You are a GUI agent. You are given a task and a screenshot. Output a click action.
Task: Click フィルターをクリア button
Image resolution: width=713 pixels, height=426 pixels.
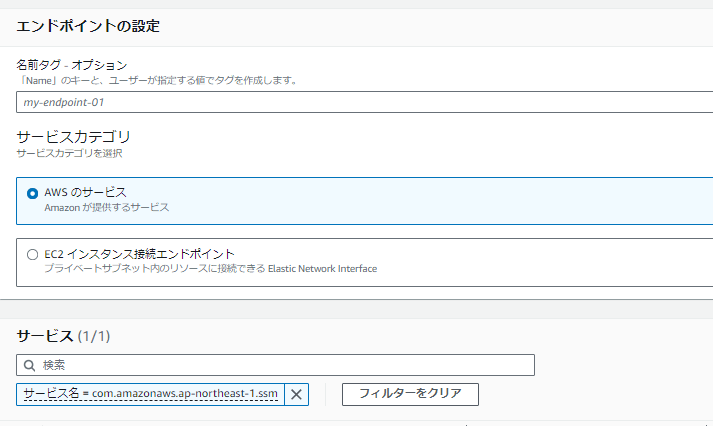(410, 394)
